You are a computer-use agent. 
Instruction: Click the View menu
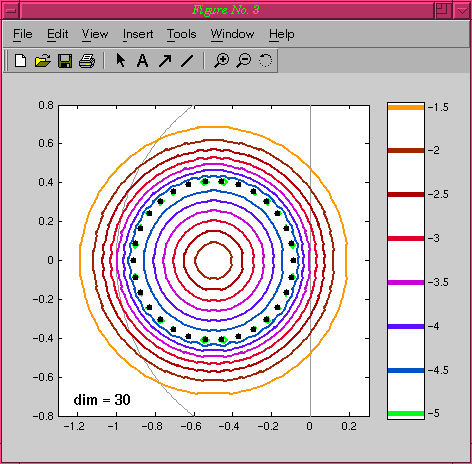pos(95,34)
